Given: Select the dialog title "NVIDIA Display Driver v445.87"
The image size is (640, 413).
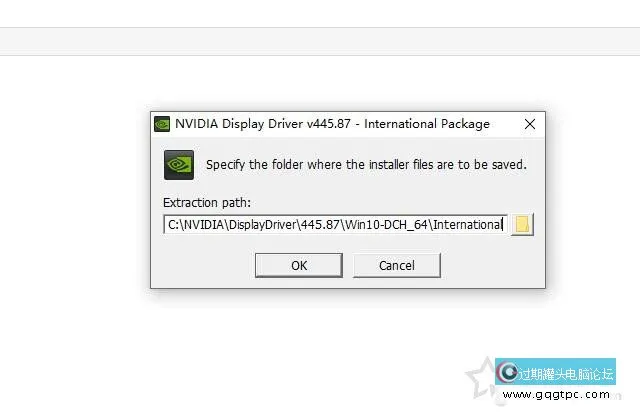Looking at the screenshot, I should tap(263, 124).
